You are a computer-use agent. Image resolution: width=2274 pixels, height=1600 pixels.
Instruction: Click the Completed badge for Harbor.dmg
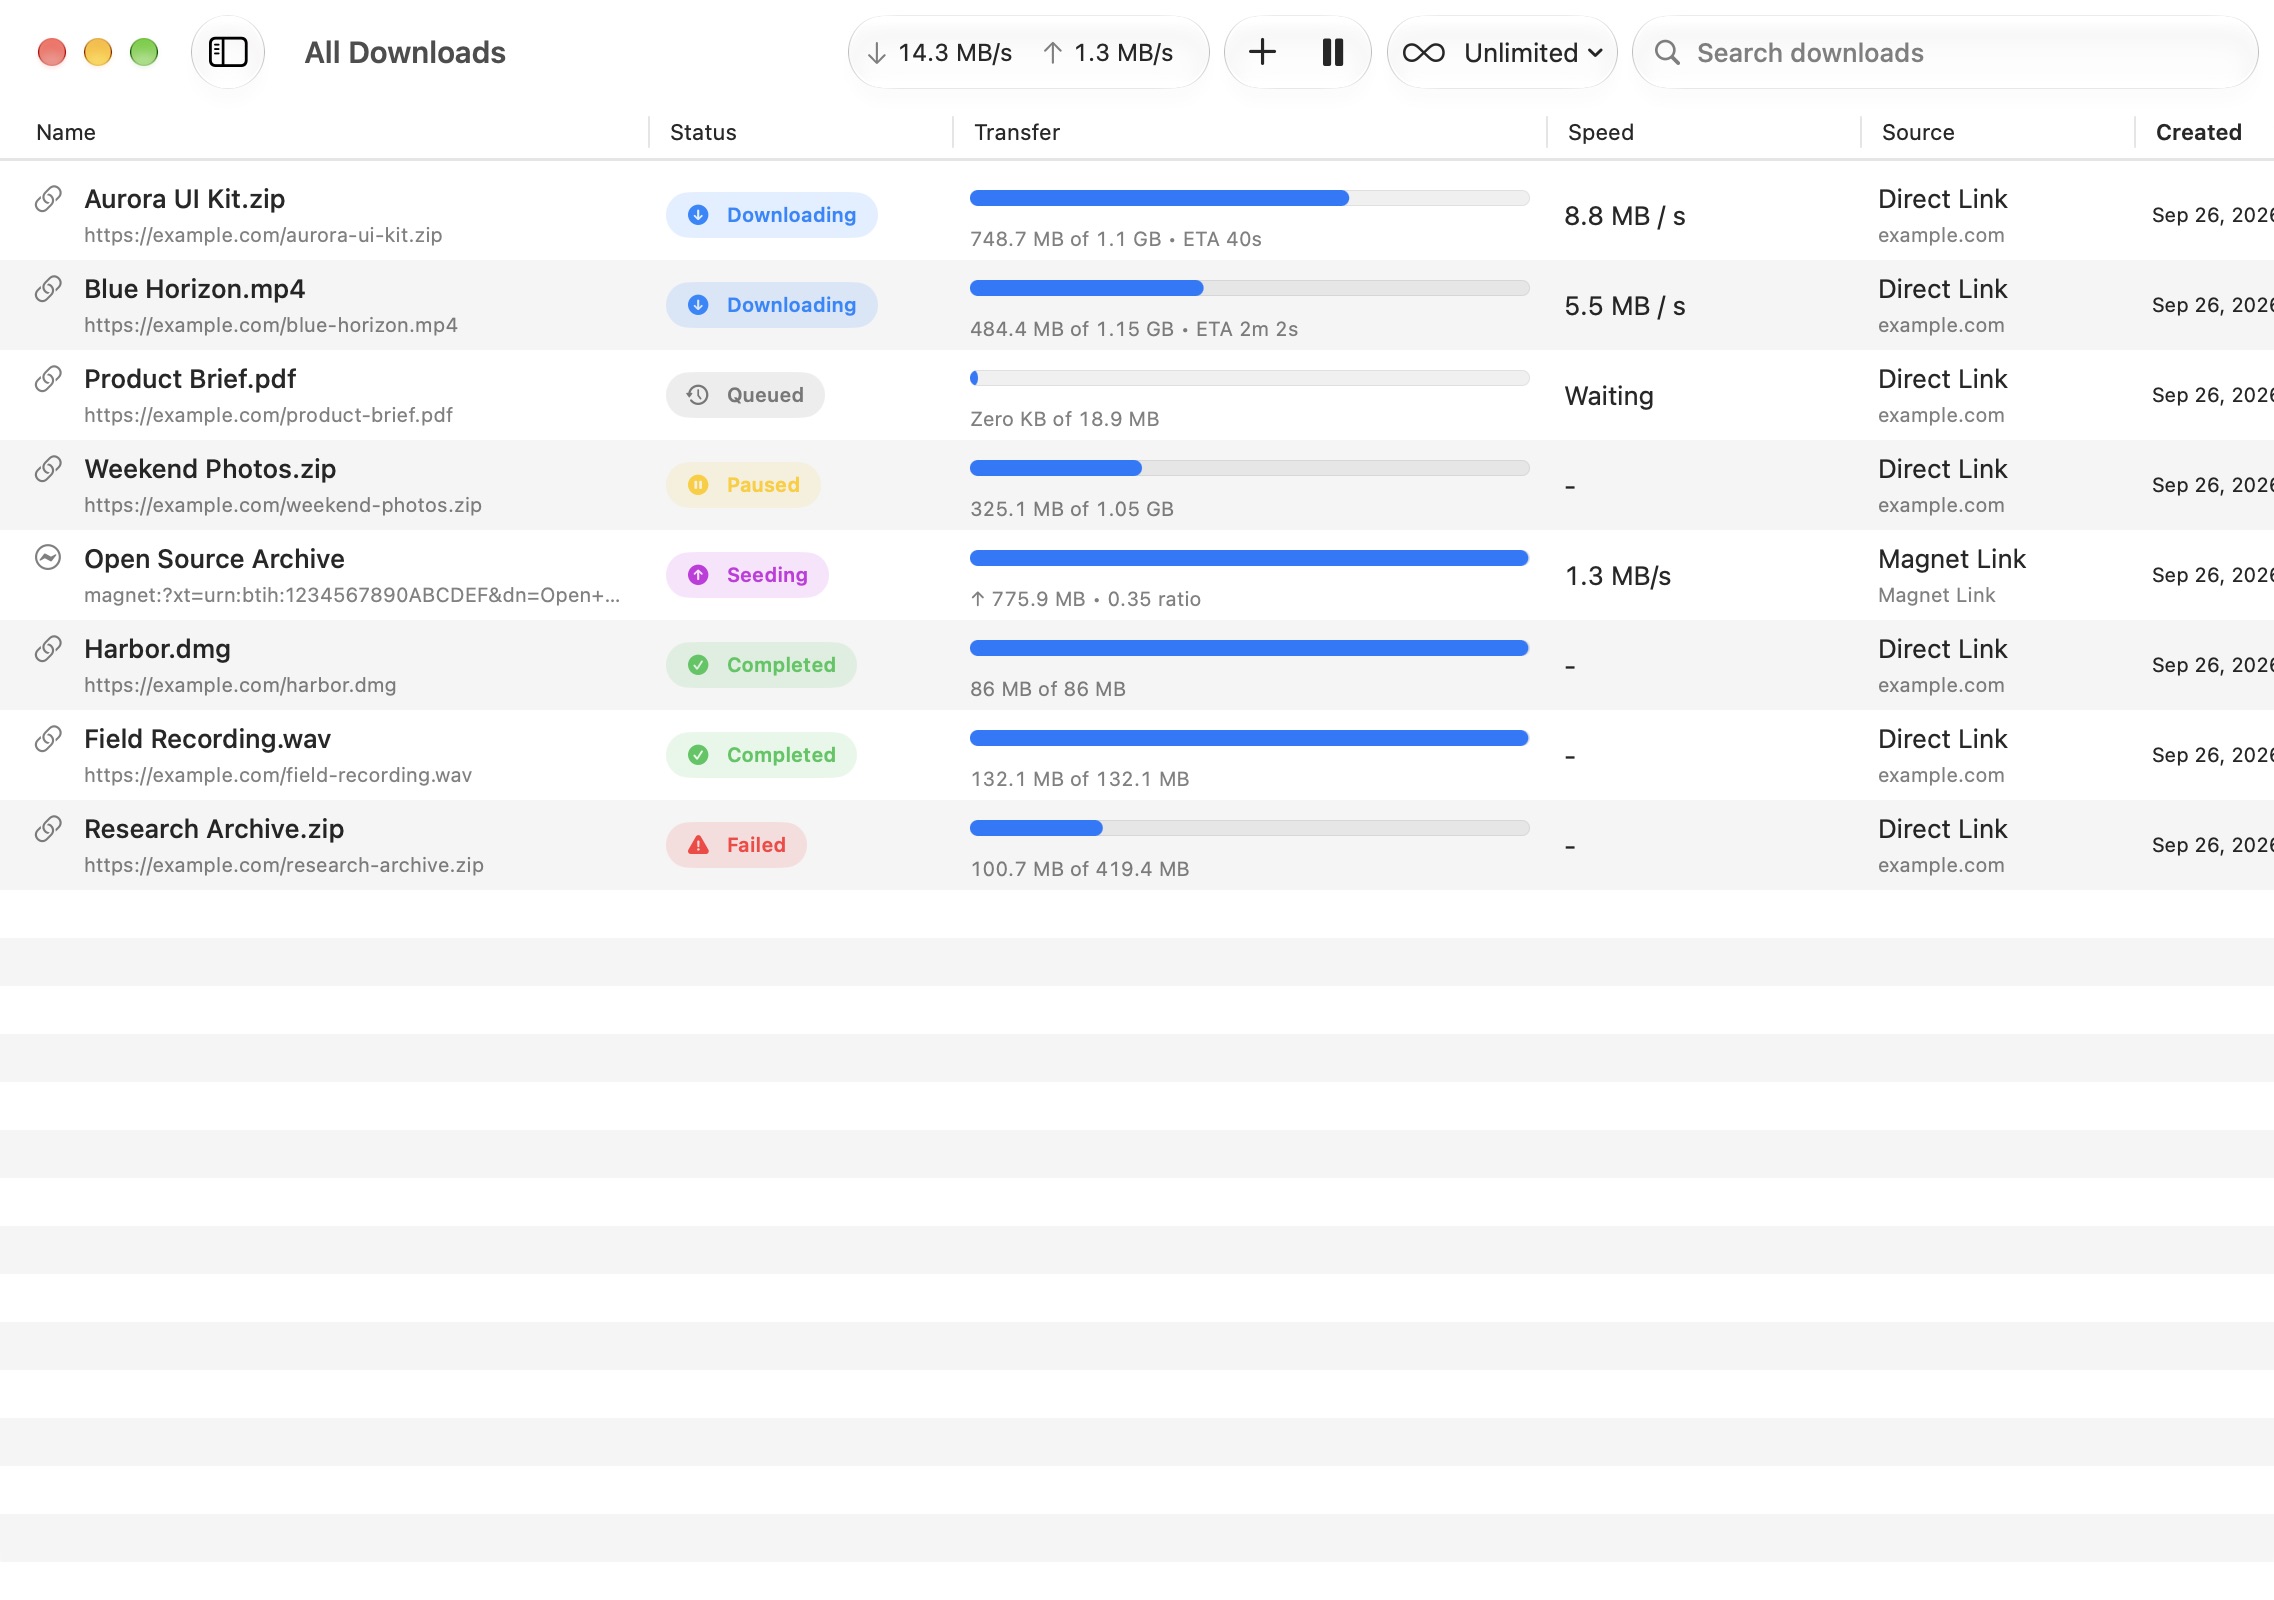(x=761, y=665)
